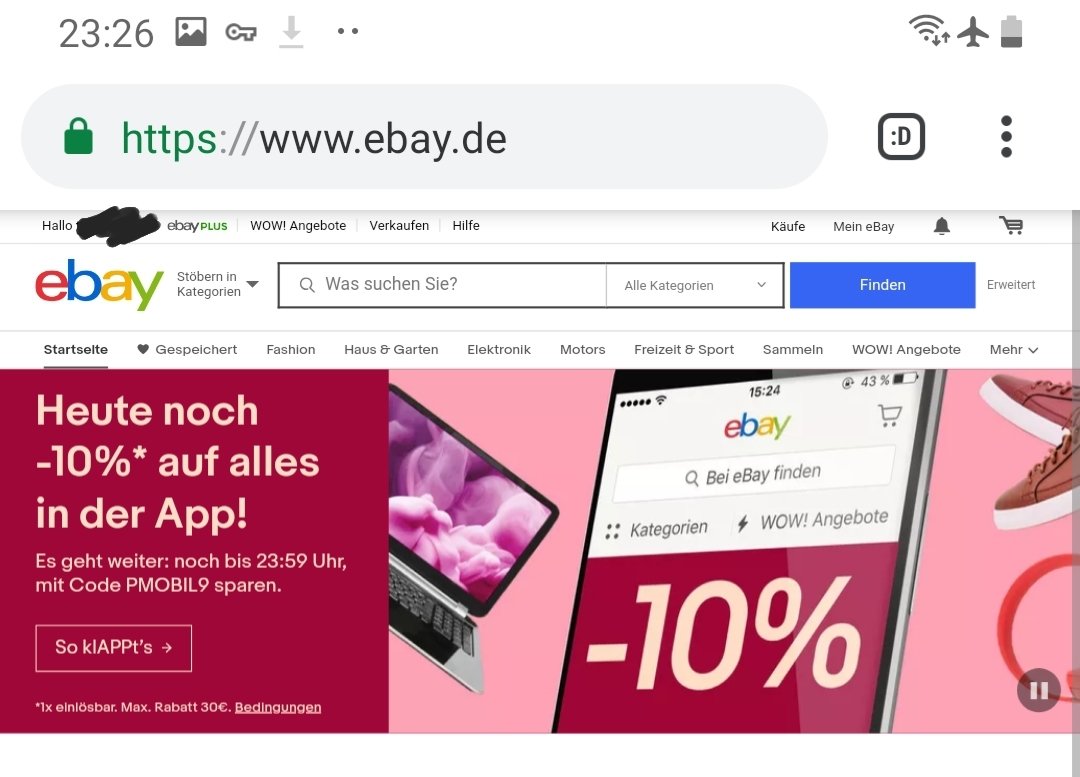
Task: Open Alle Kategorien dropdown
Action: (695, 285)
